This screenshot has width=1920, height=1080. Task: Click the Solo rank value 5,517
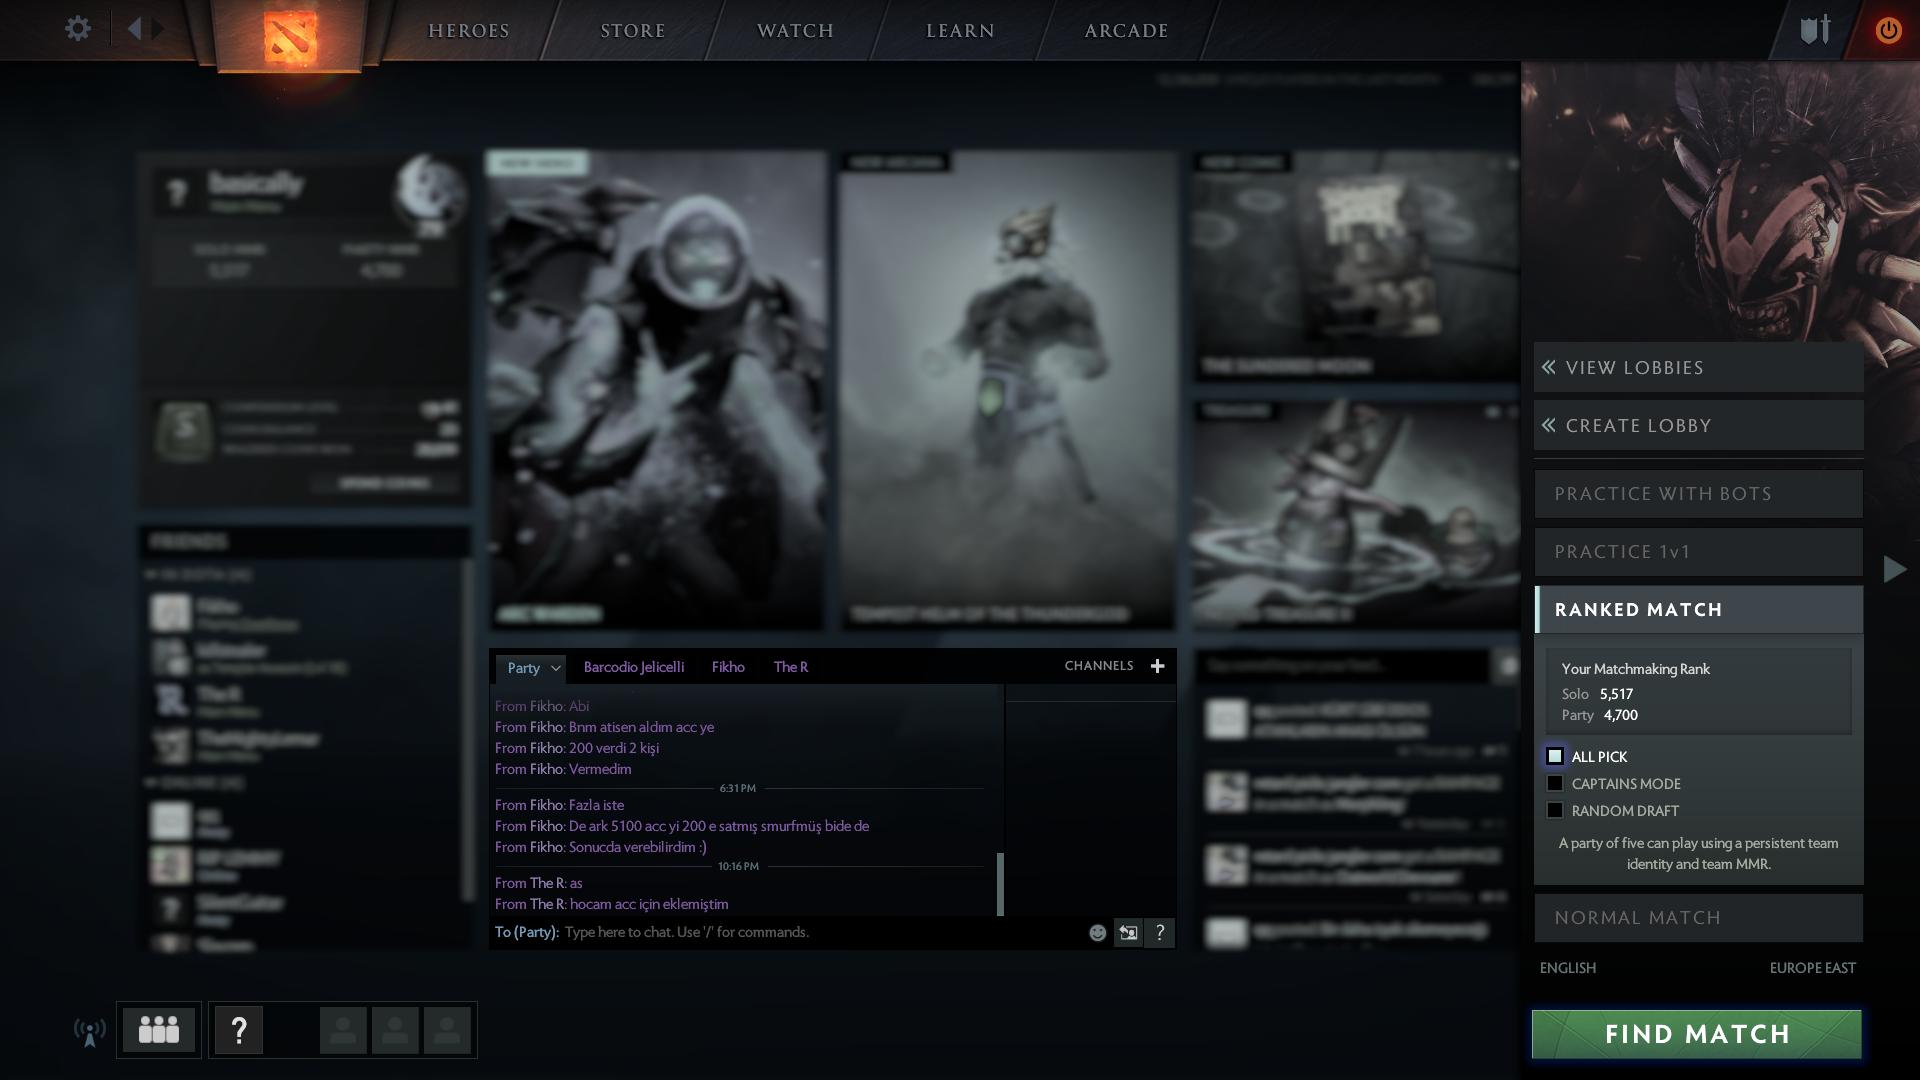(x=1616, y=694)
